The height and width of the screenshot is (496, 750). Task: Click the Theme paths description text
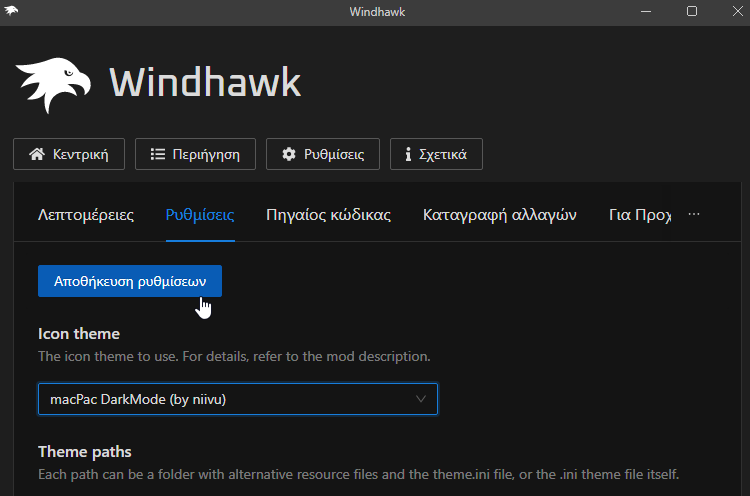point(358,474)
